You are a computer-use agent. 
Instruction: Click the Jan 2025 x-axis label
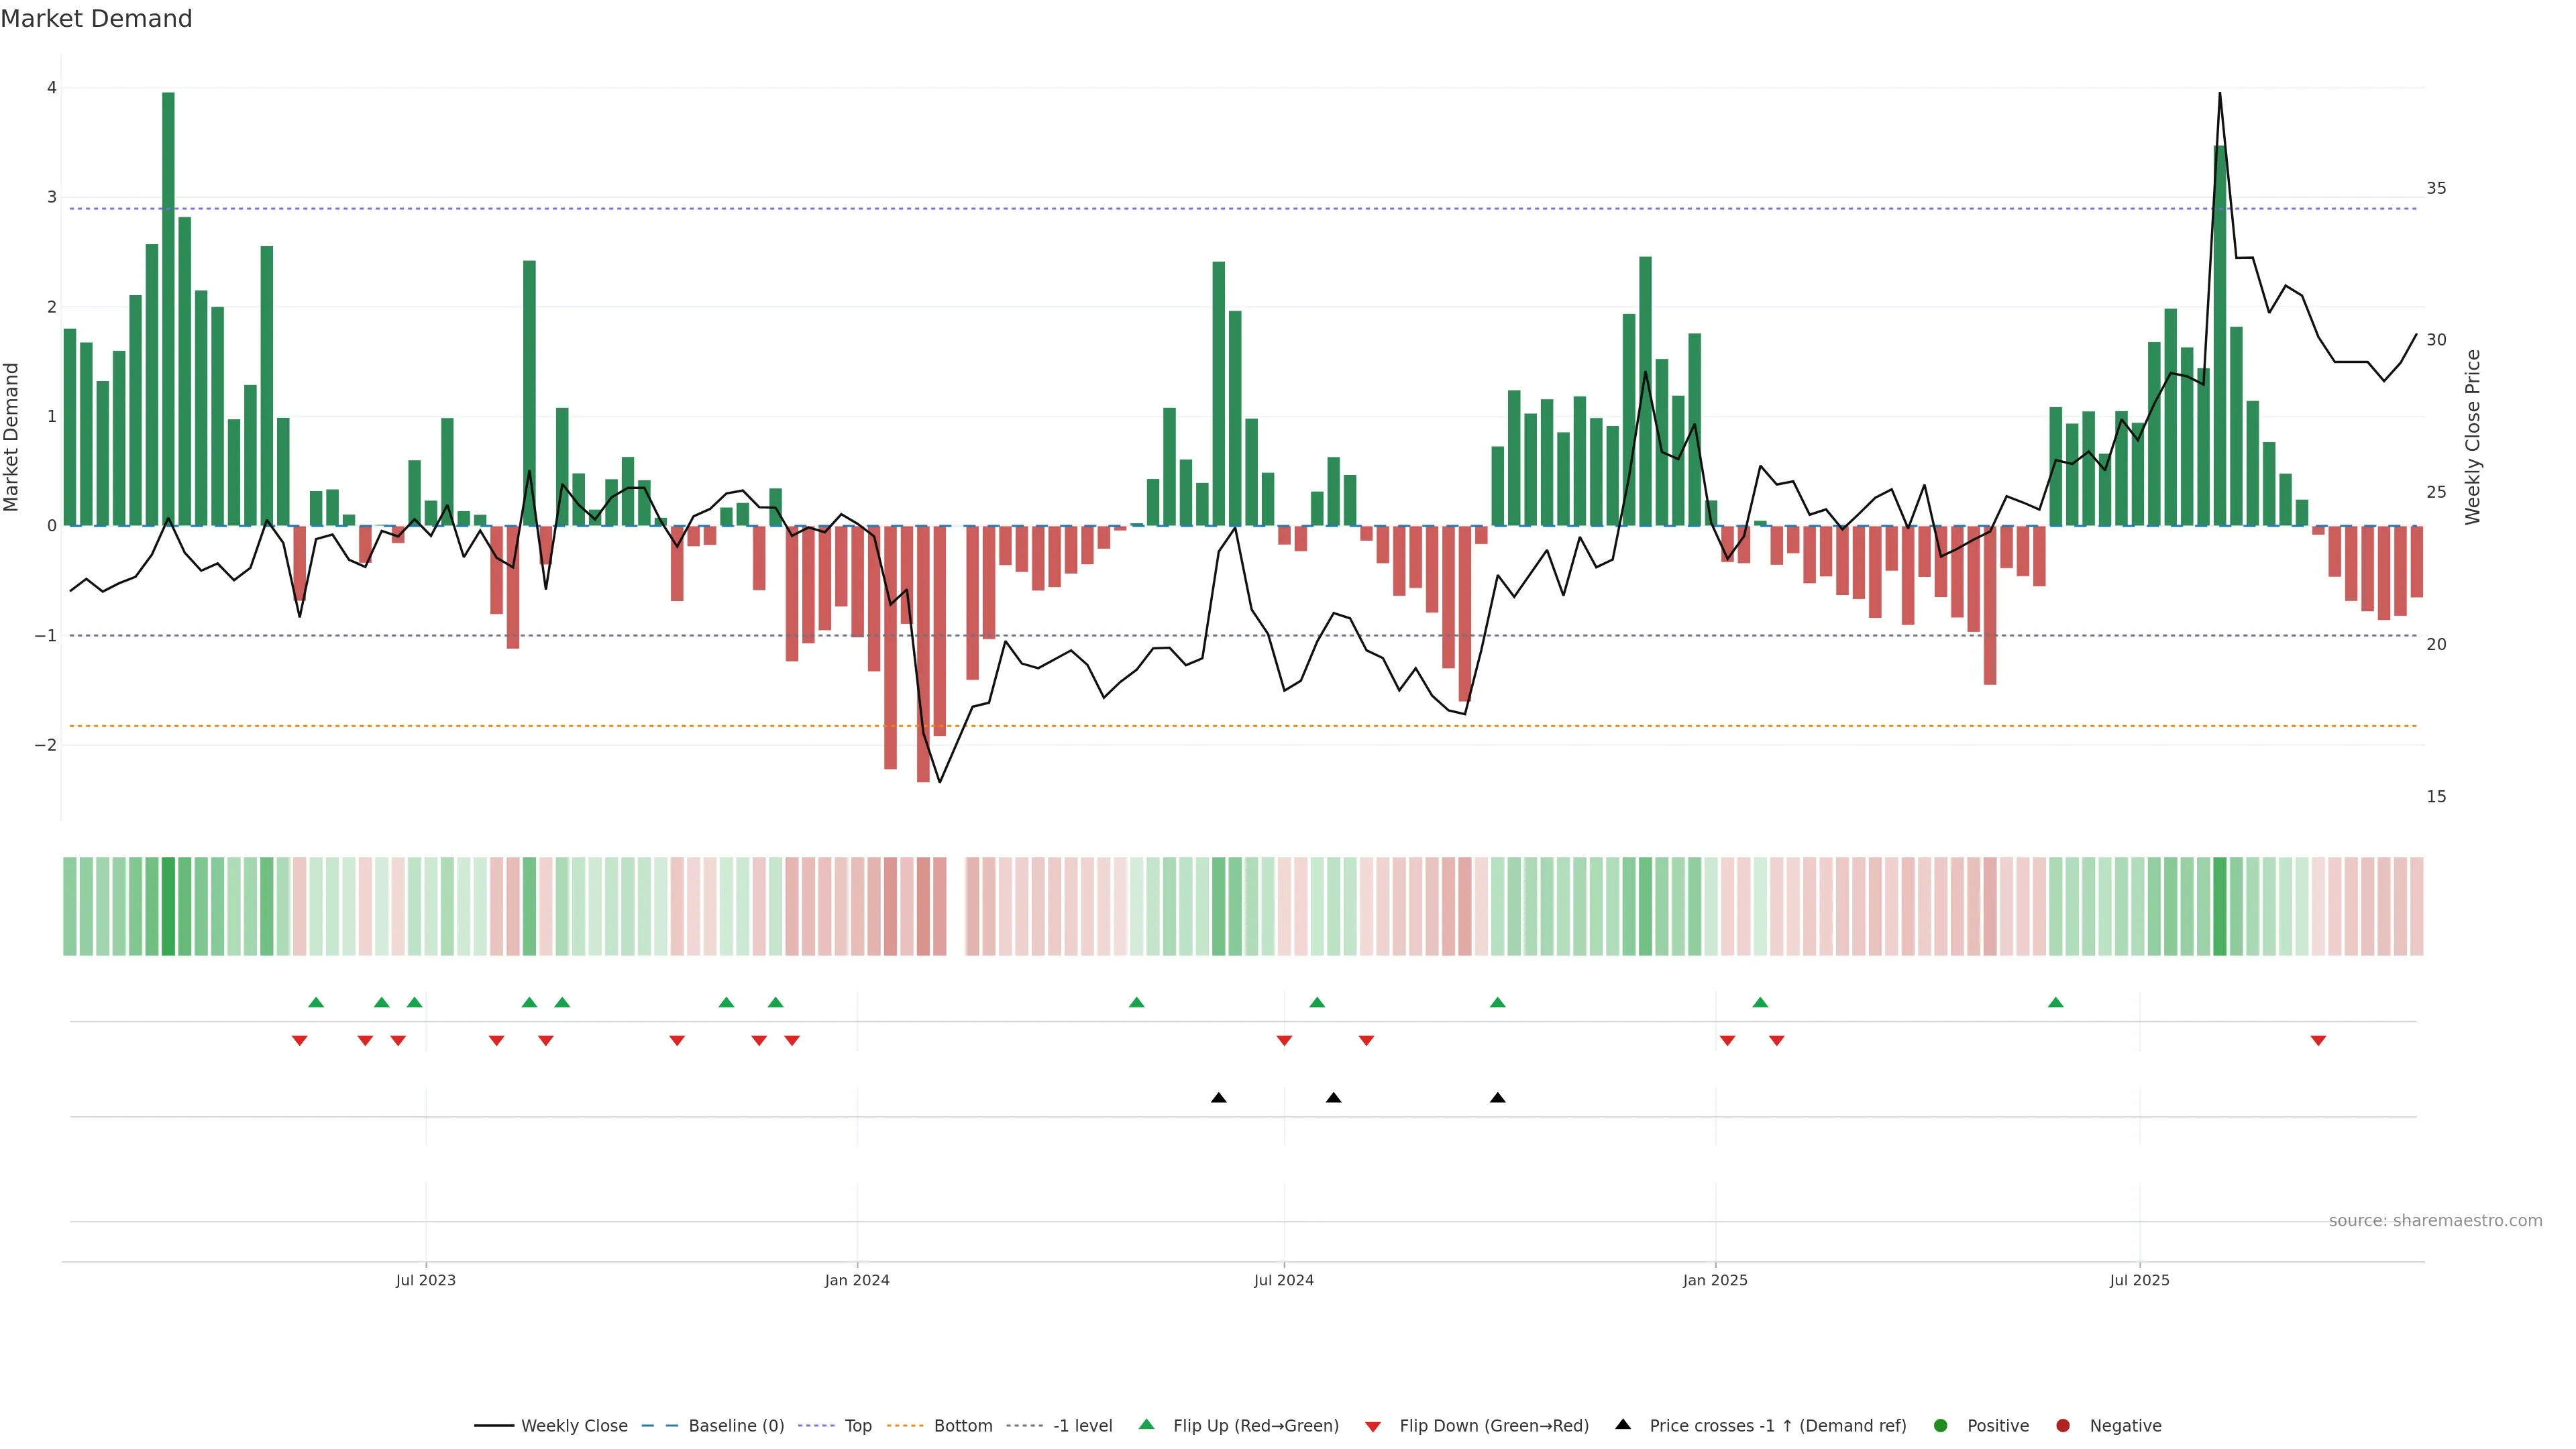pos(1715,1280)
